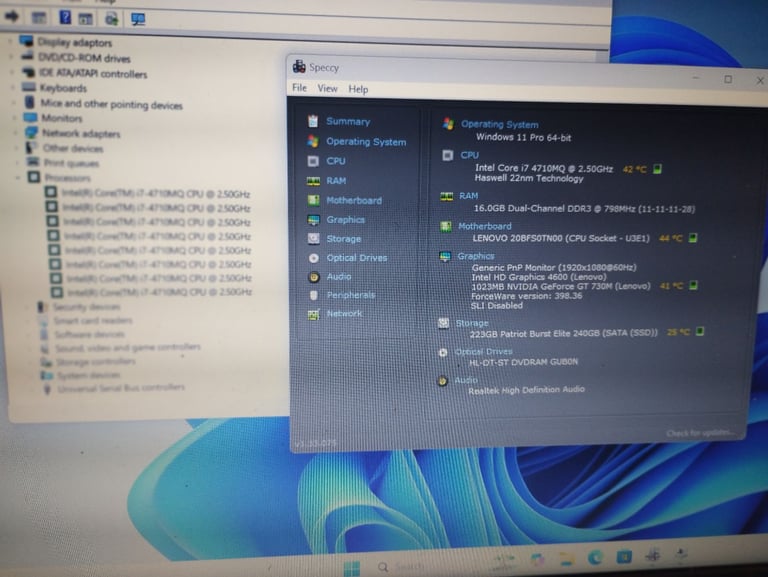Image resolution: width=768 pixels, height=577 pixels.
Task: Click the taskbar Search box
Action: tap(402, 567)
